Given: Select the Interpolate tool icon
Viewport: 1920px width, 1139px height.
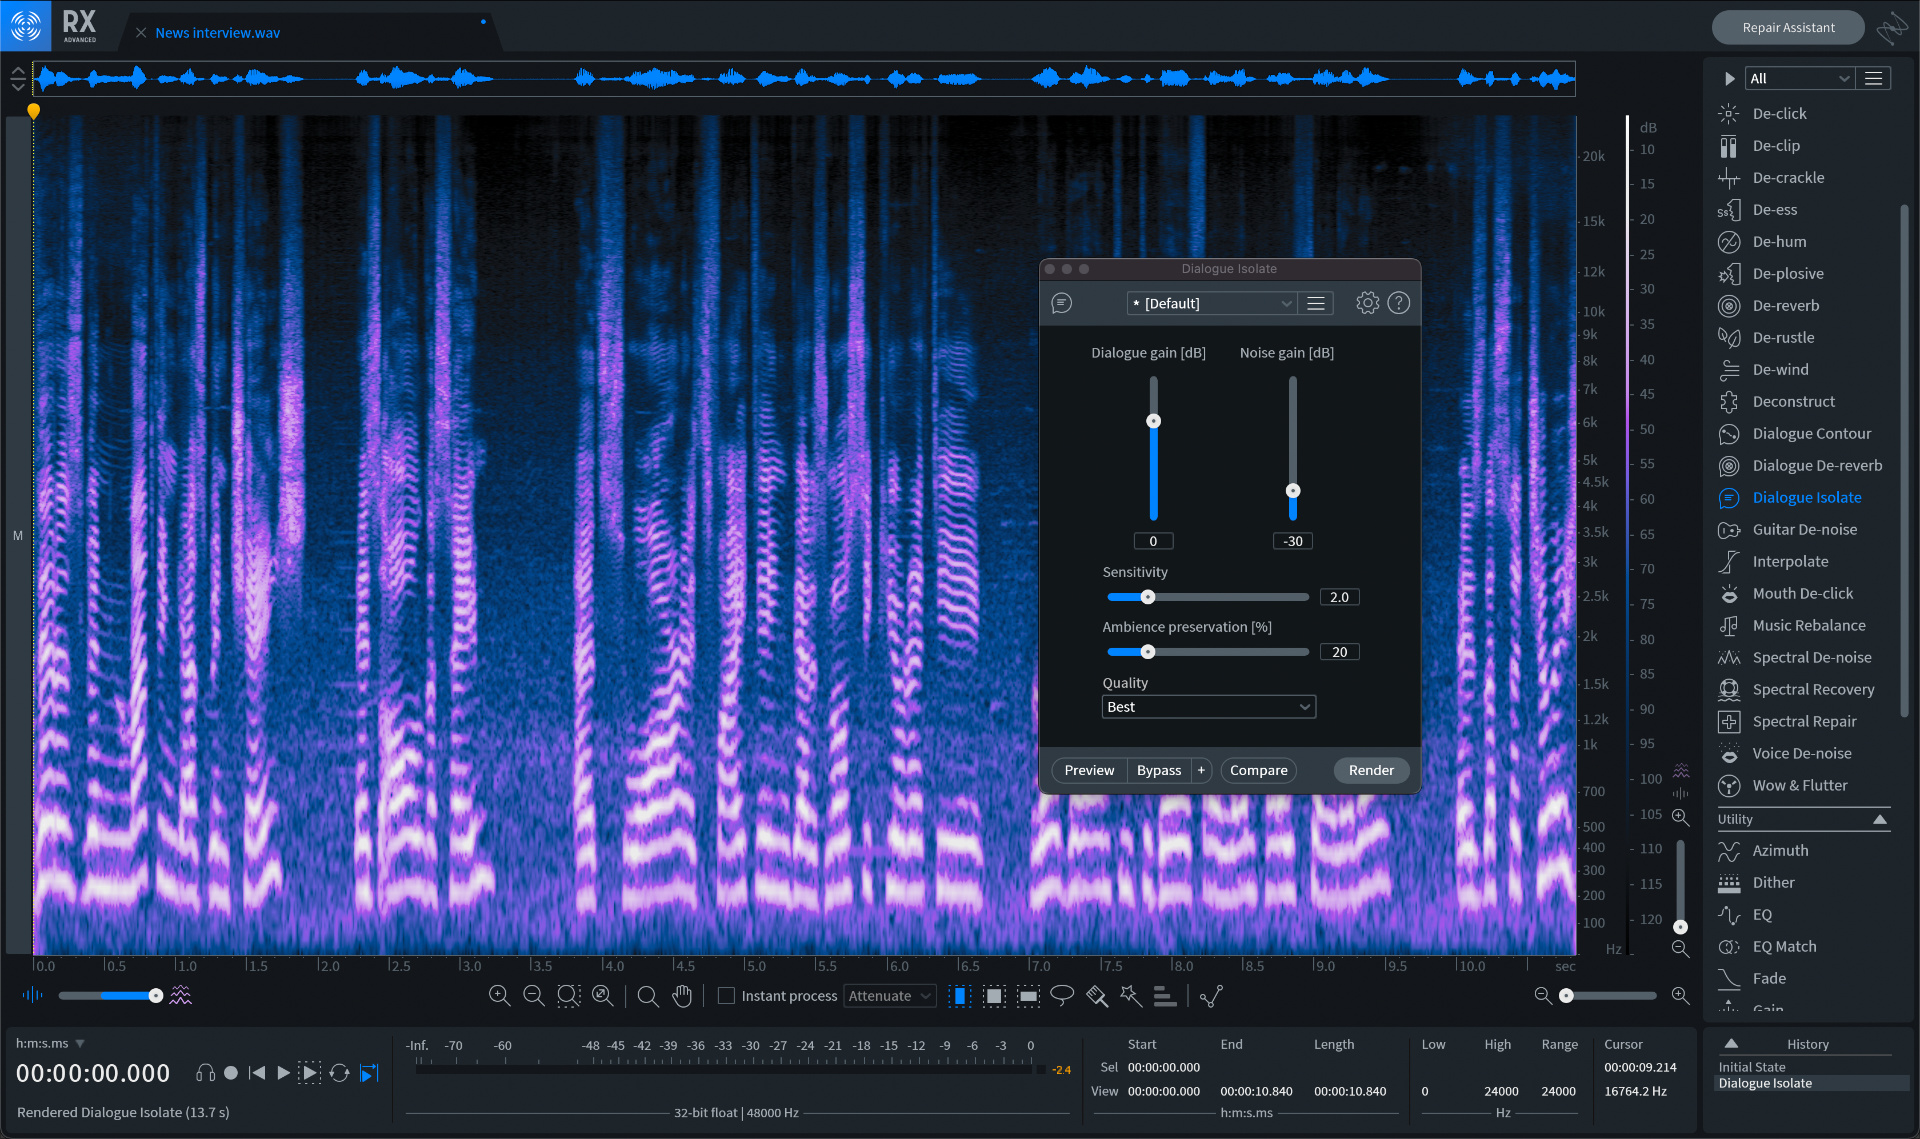Looking at the screenshot, I should pos(1730,561).
